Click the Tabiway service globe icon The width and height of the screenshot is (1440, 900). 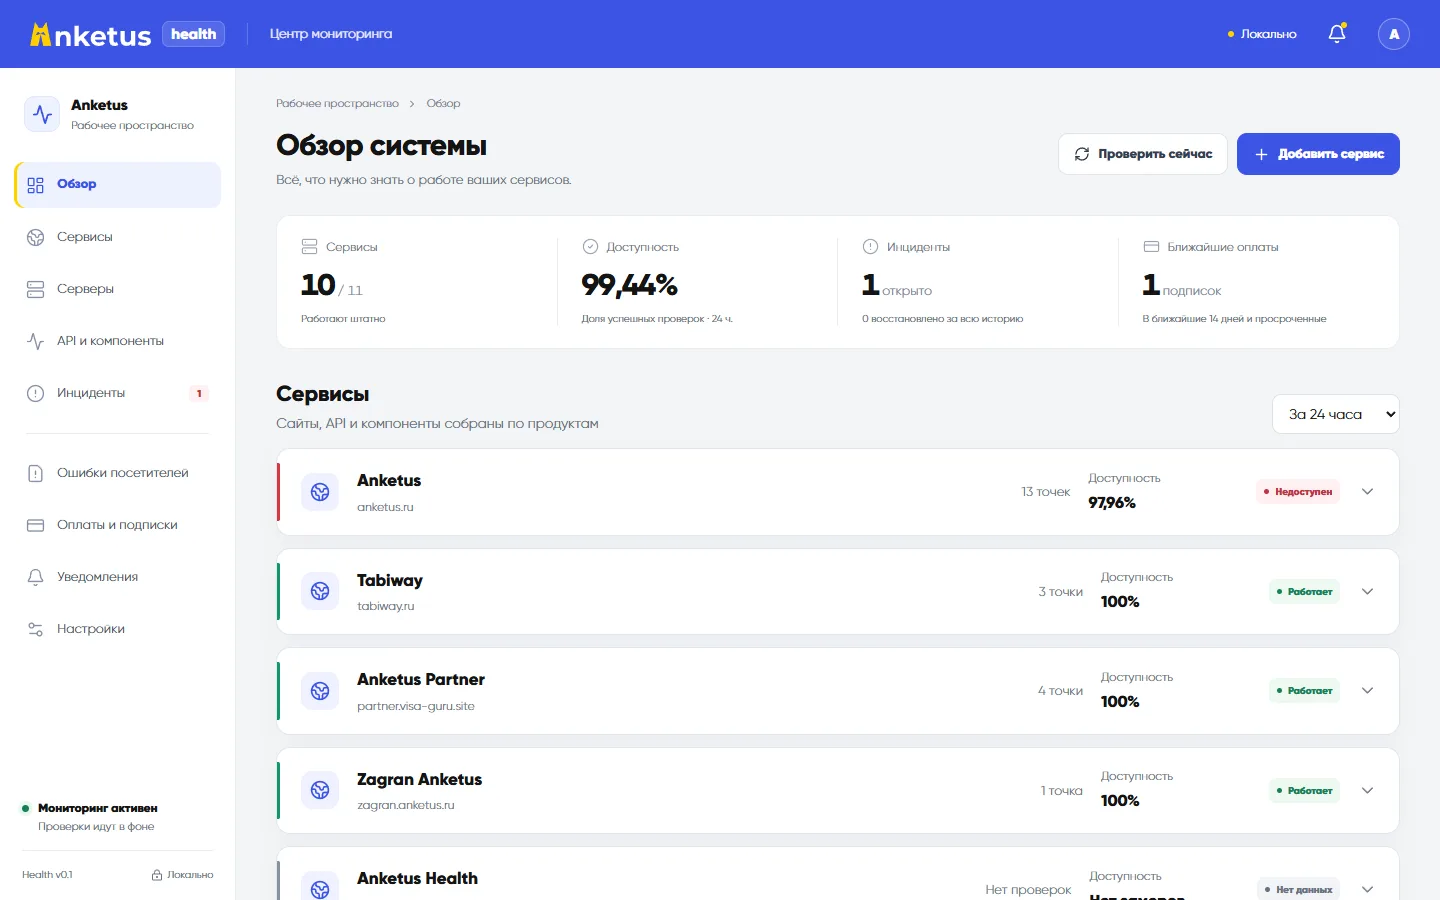coord(320,591)
